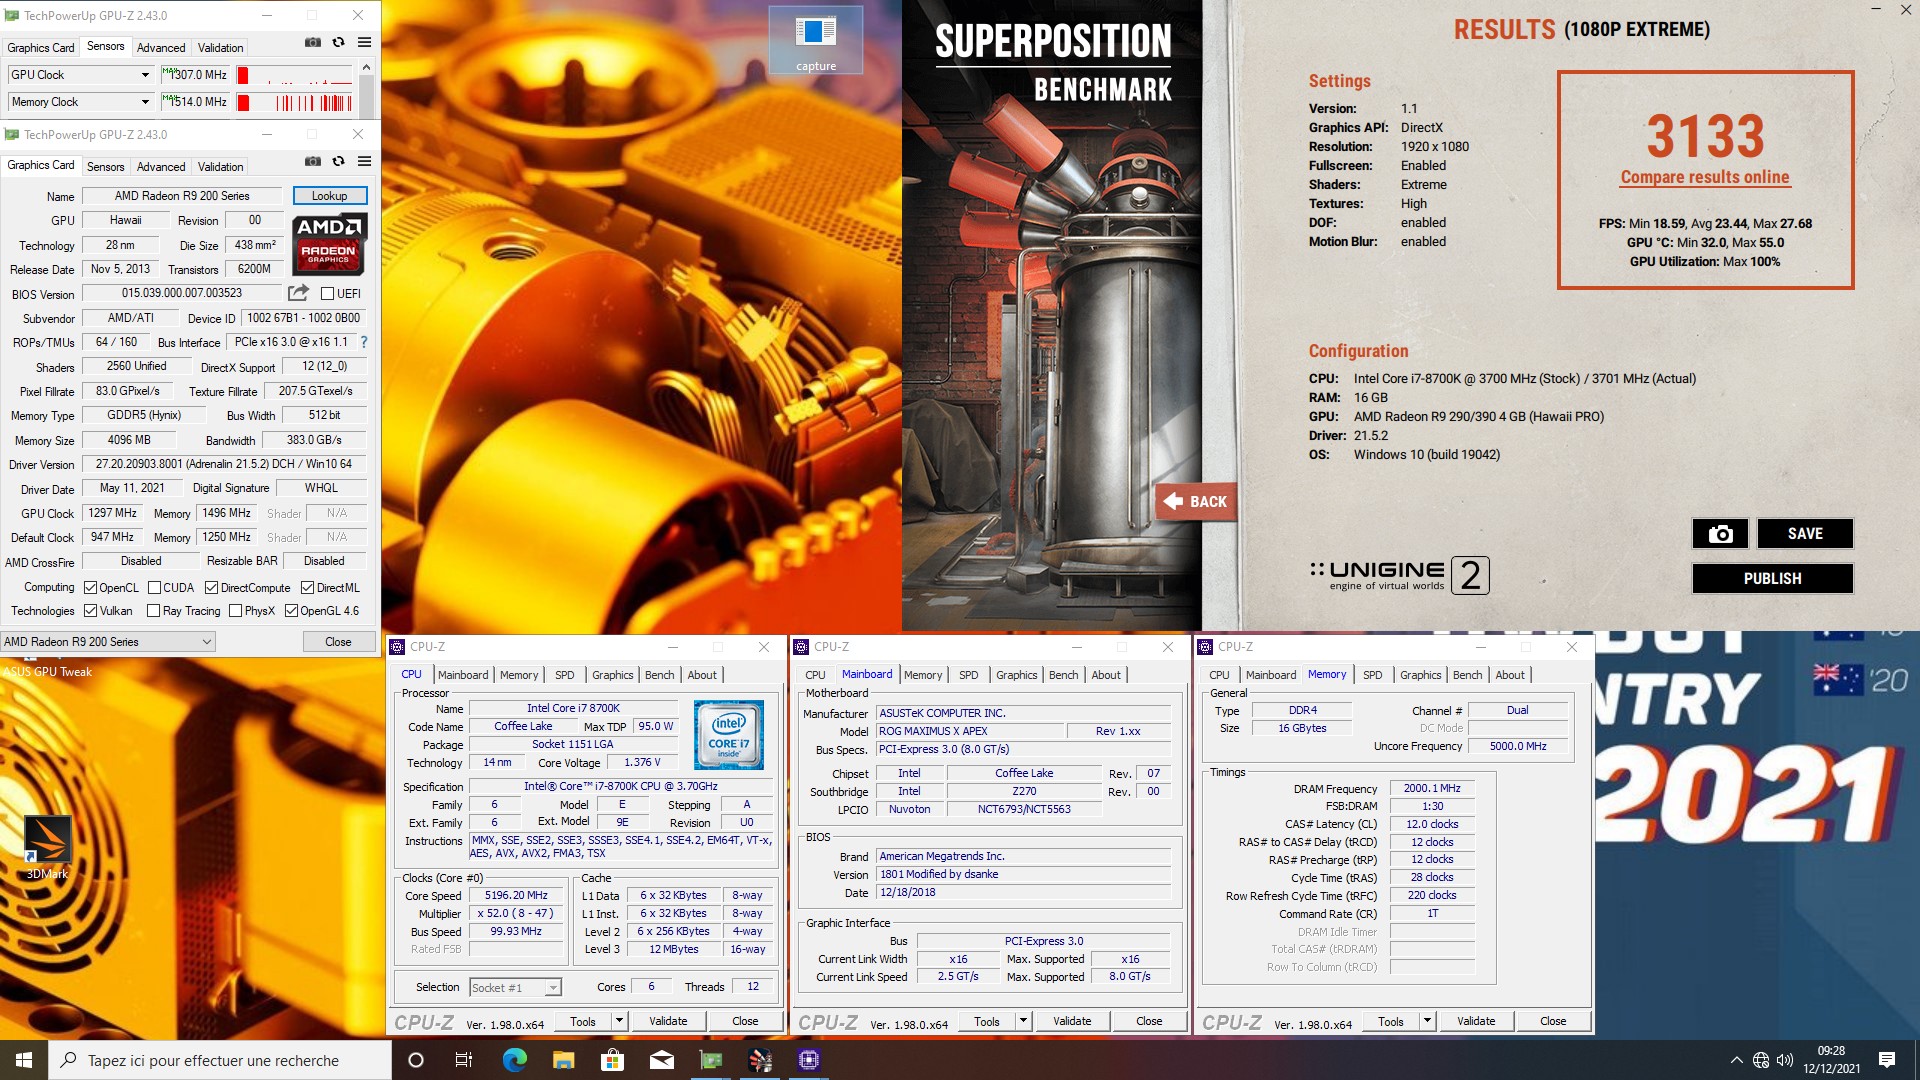Image resolution: width=1920 pixels, height=1080 pixels.
Task: Expand the GPU Clock sensor dropdown
Action: click(x=144, y=75)
